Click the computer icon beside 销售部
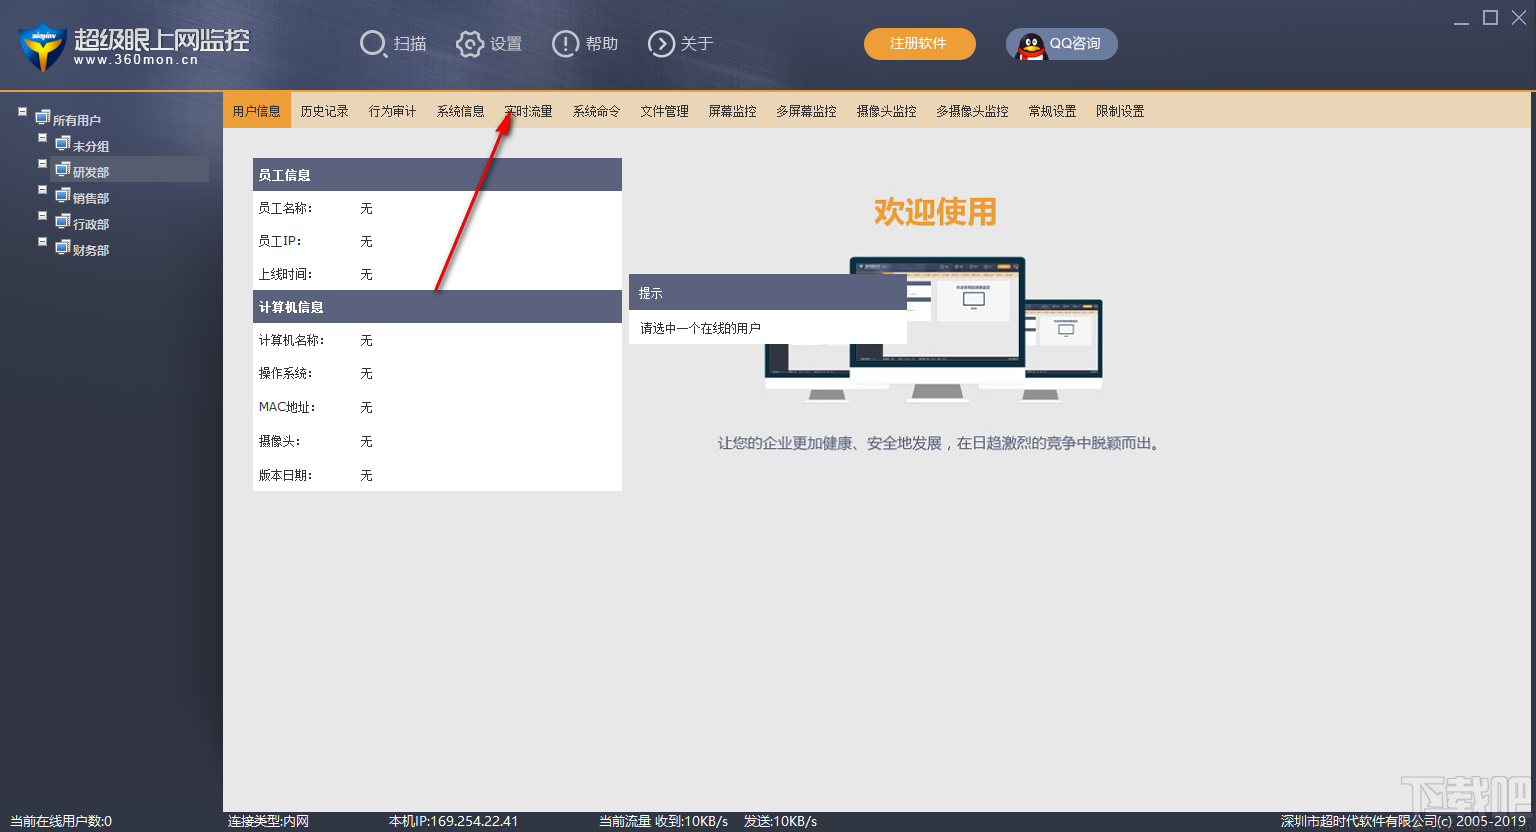Viewport: 1536px width, 832px height. 62,197
